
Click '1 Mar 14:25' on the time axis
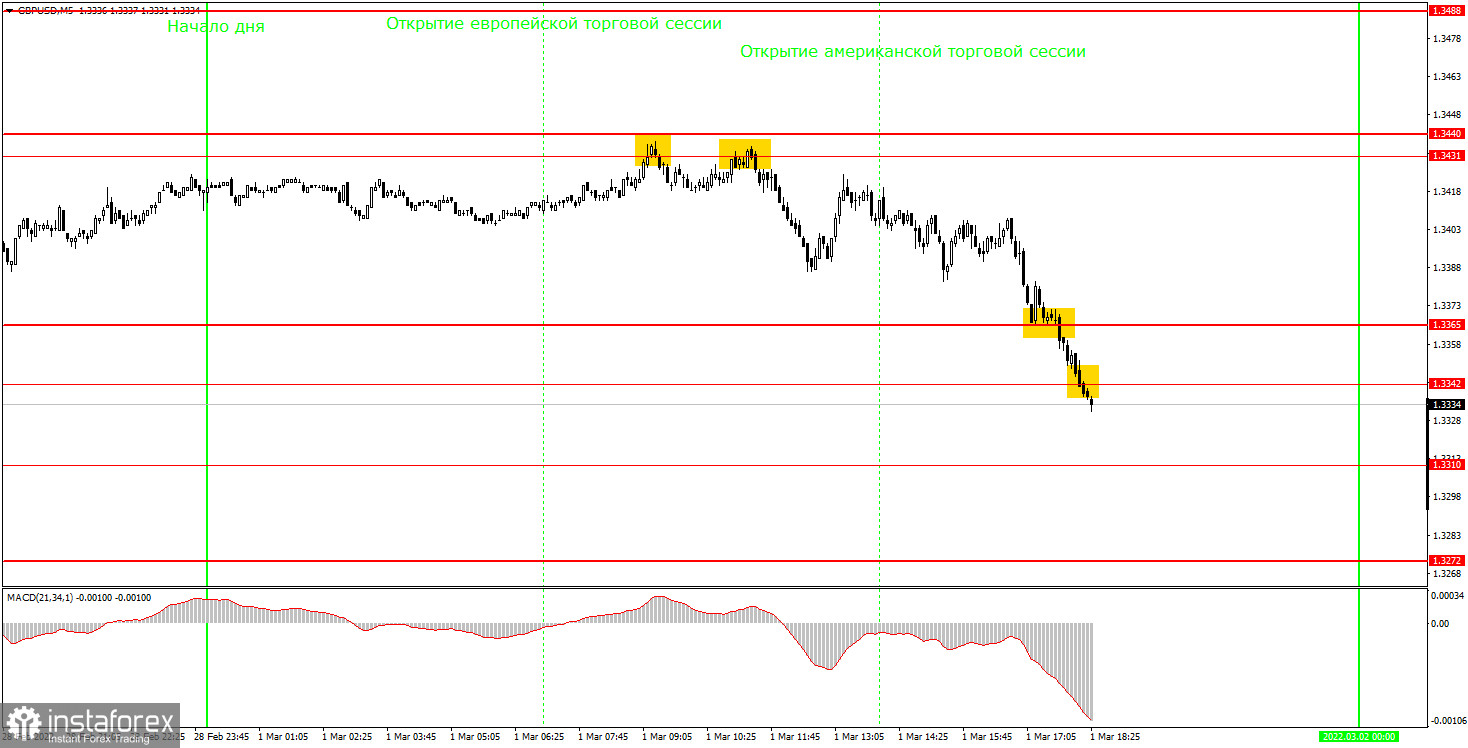point(925,737)
